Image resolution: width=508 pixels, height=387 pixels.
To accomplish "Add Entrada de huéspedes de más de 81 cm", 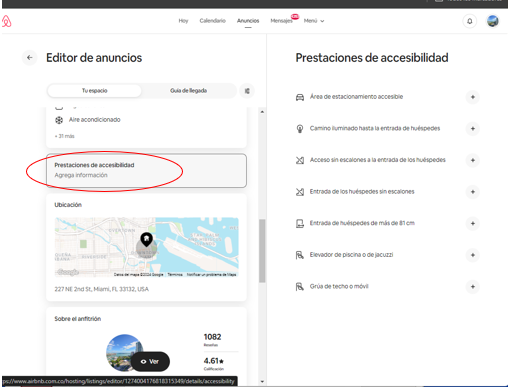I will click(472, 223).
